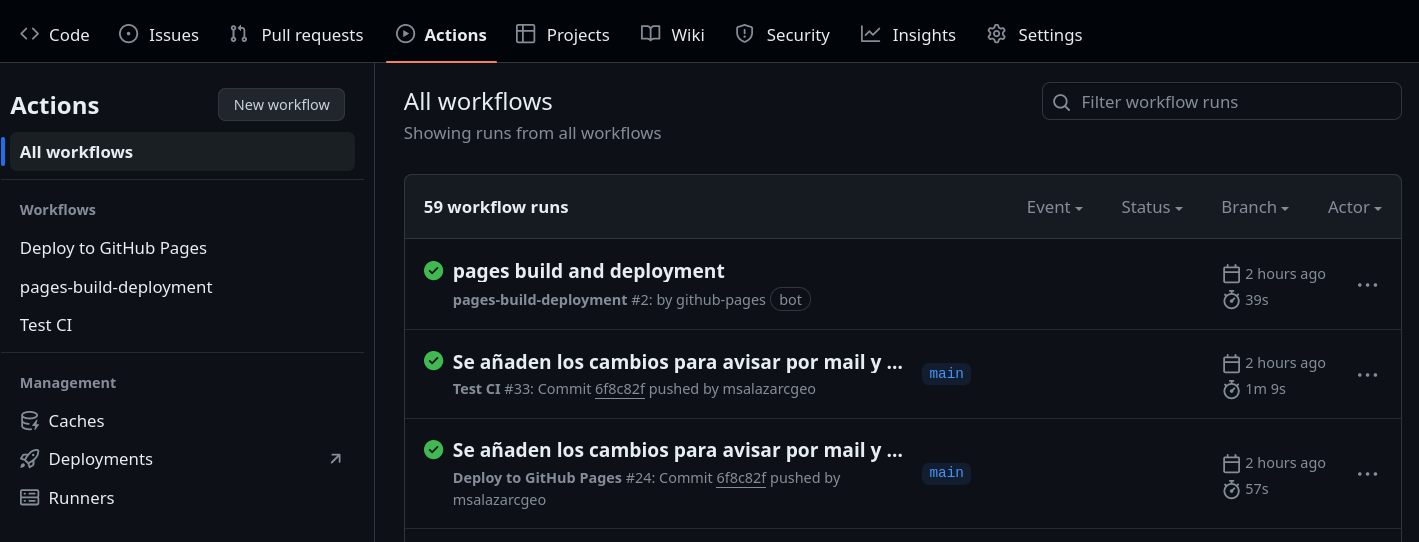Click the Runners server icon
Image resolution: width=1419 pixels, height=542 pixels.
click(30, 498)
